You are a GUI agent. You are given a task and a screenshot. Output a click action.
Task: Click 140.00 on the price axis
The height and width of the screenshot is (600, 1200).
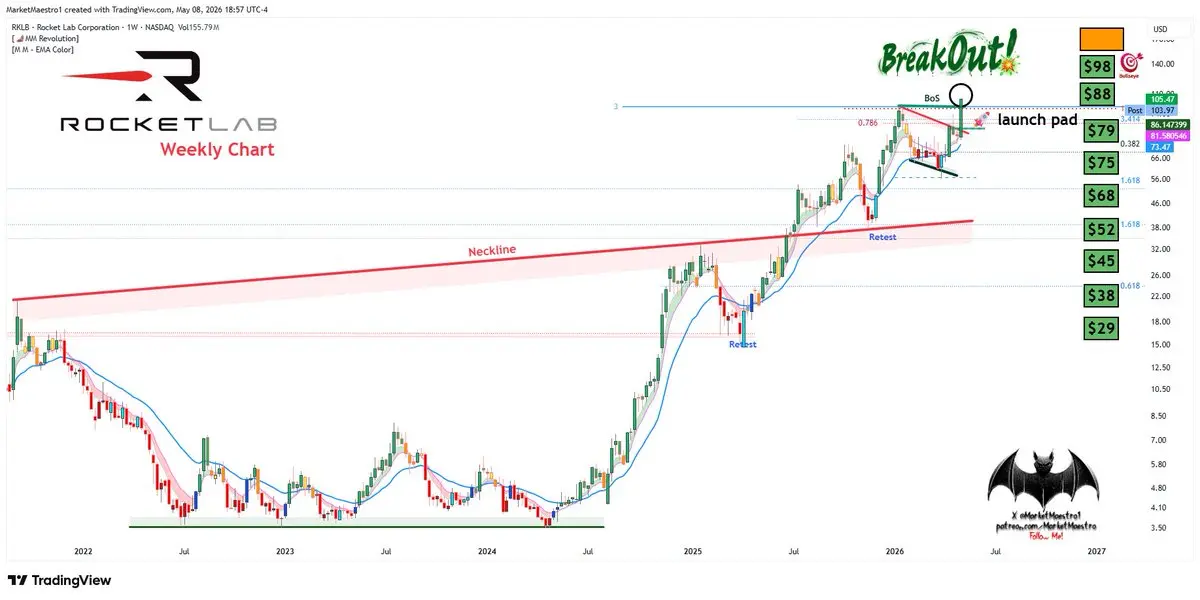coord(1161,63)
